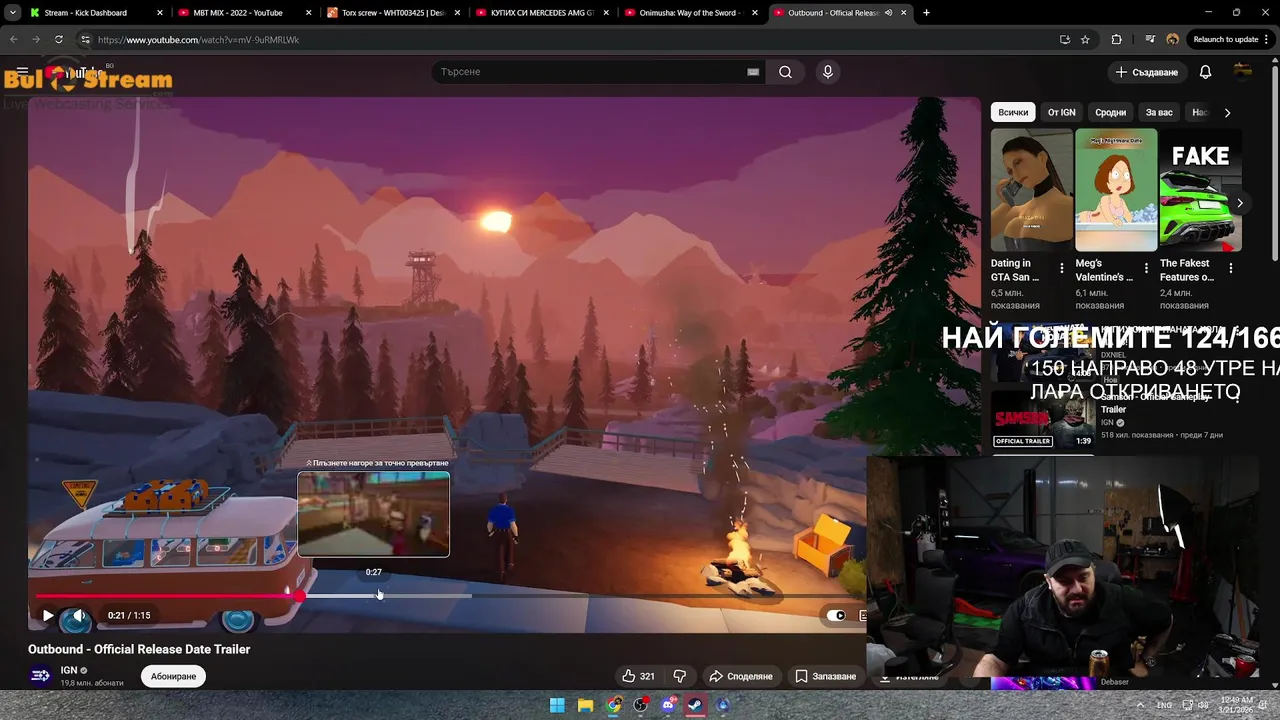The height and width of the screenshot is (720, 1280).
Task: Open the YouTube account avatar menu
Action: coord(1243,71)
